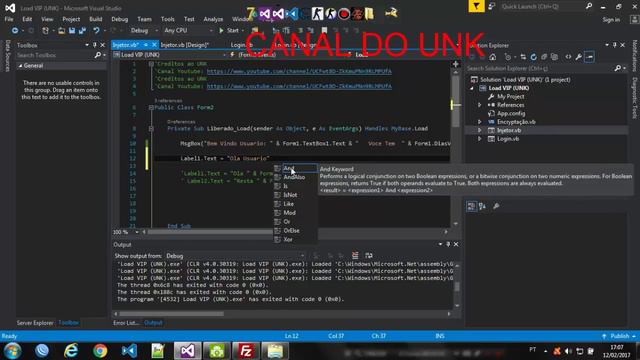640x360 pixels.
Task: Click the Start debugging button
Action: click(229, 31)
